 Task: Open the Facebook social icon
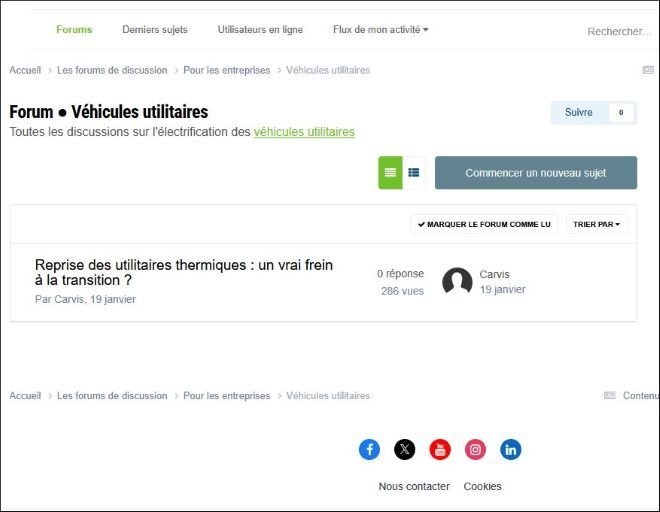click(369, 450)
